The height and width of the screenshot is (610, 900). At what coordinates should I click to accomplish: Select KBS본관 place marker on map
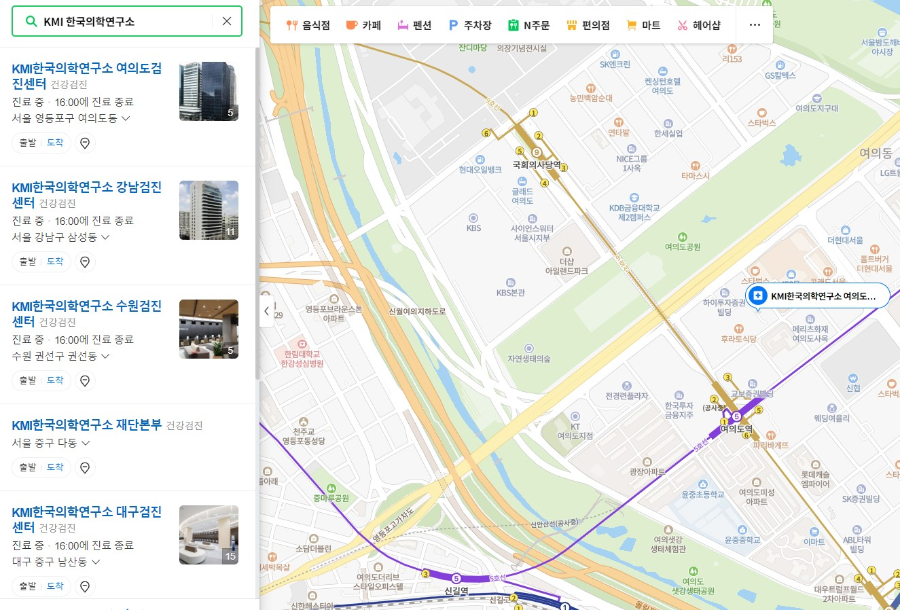pos(510,287)
